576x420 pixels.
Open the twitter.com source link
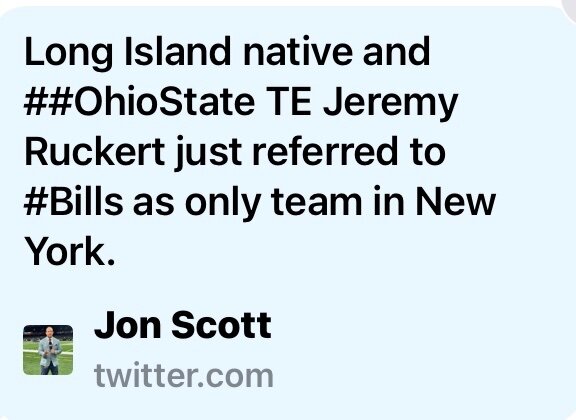coord(184,376)
